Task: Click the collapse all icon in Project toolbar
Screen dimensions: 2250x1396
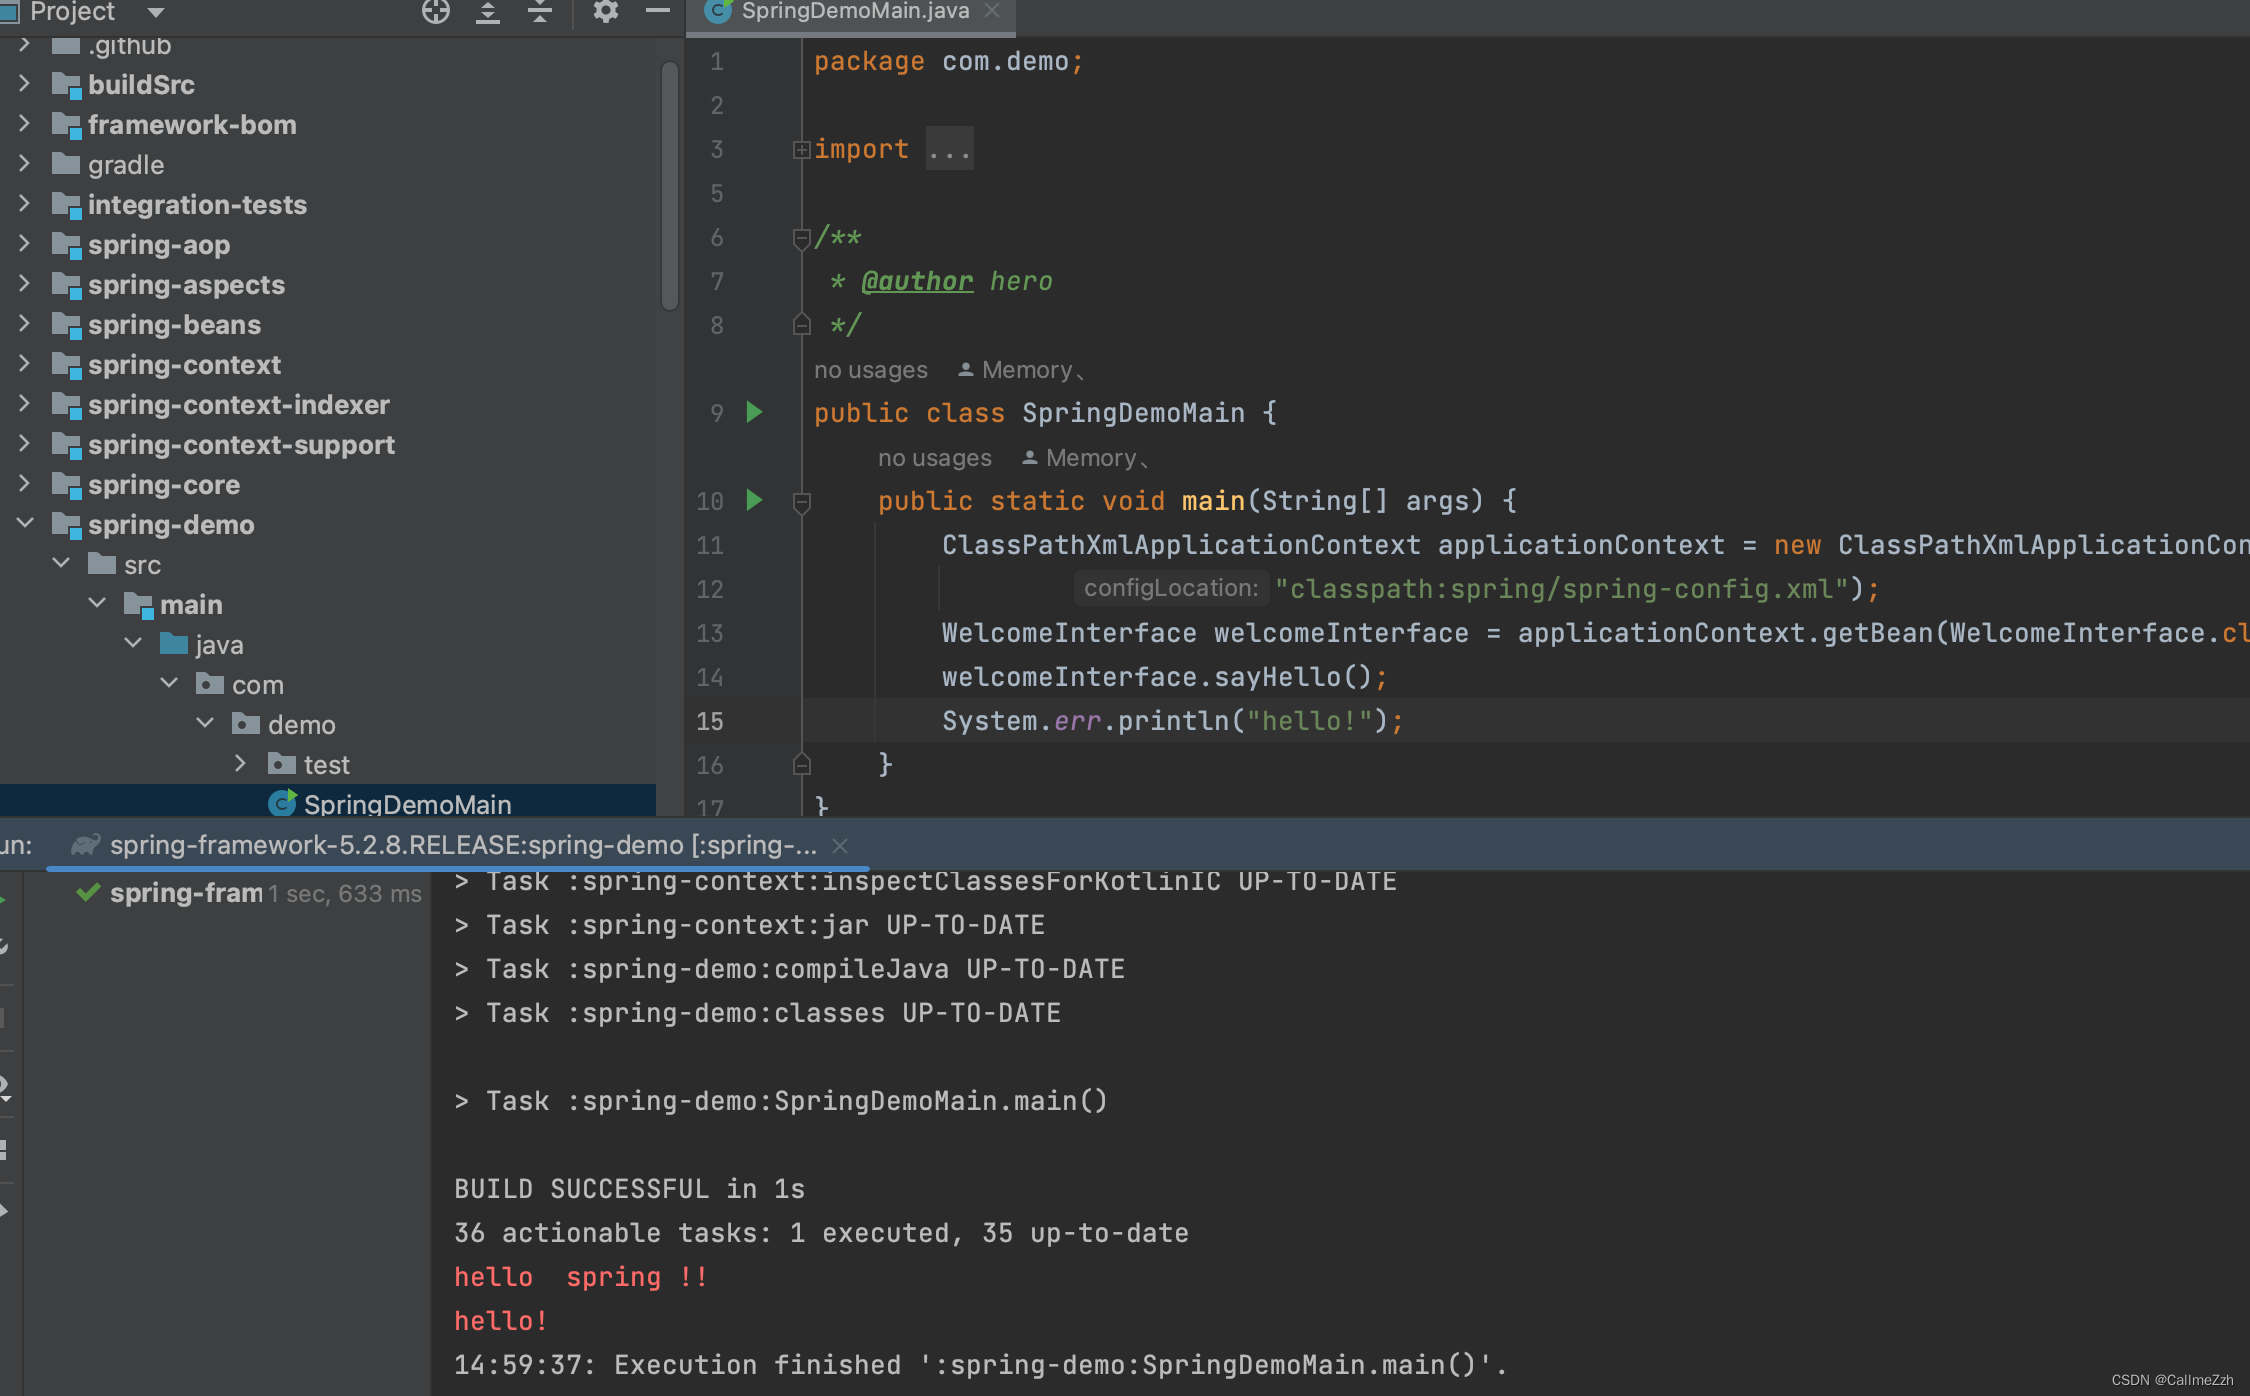Action: (x=540, y=12)
